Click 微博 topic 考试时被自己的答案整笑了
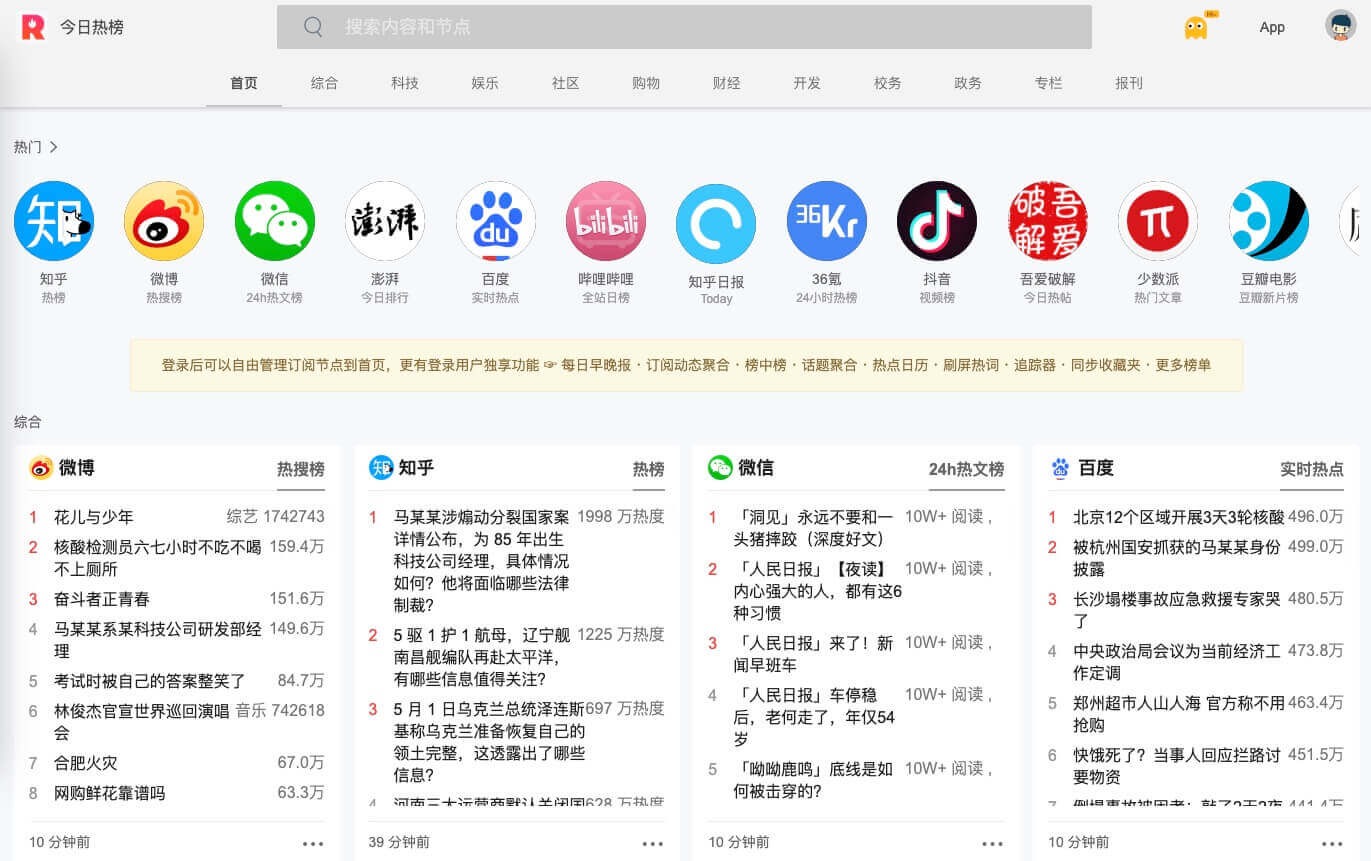Viewport: 1371px width, 861px height. (x=150, y=681)
